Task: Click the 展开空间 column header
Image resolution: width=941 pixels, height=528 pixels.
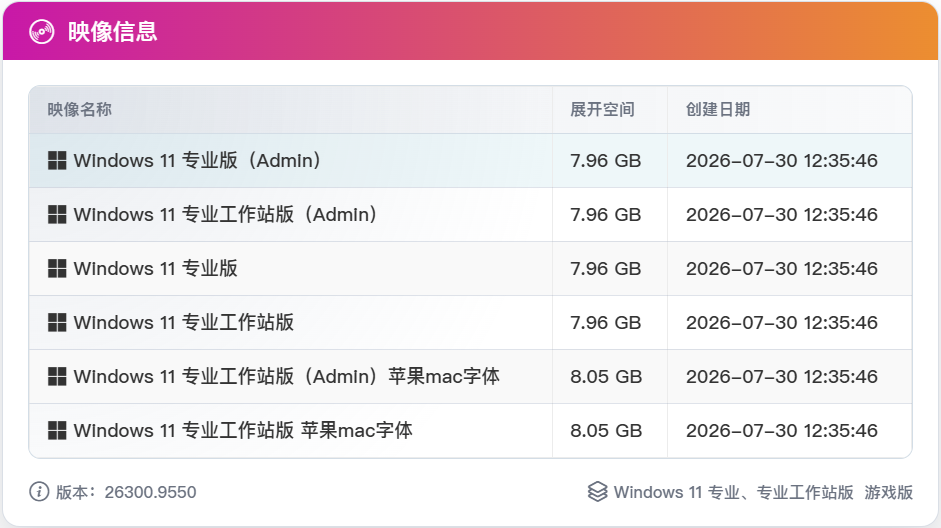Action: click(x=602, y=109)
